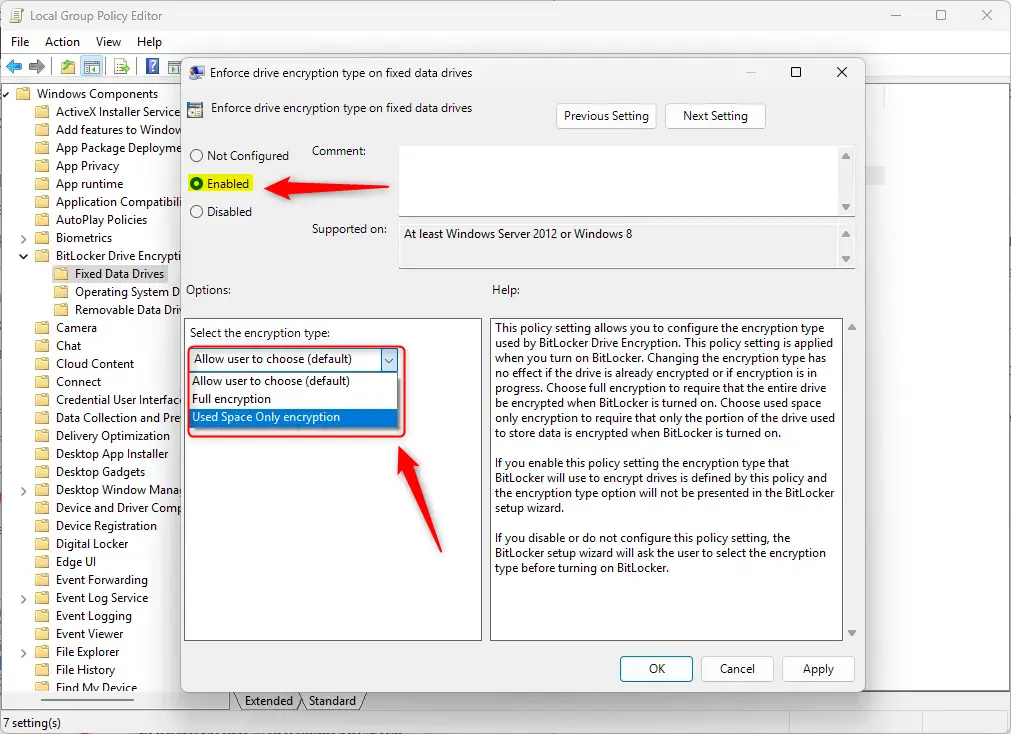Expand the Event Log Service node

[23, 599]
